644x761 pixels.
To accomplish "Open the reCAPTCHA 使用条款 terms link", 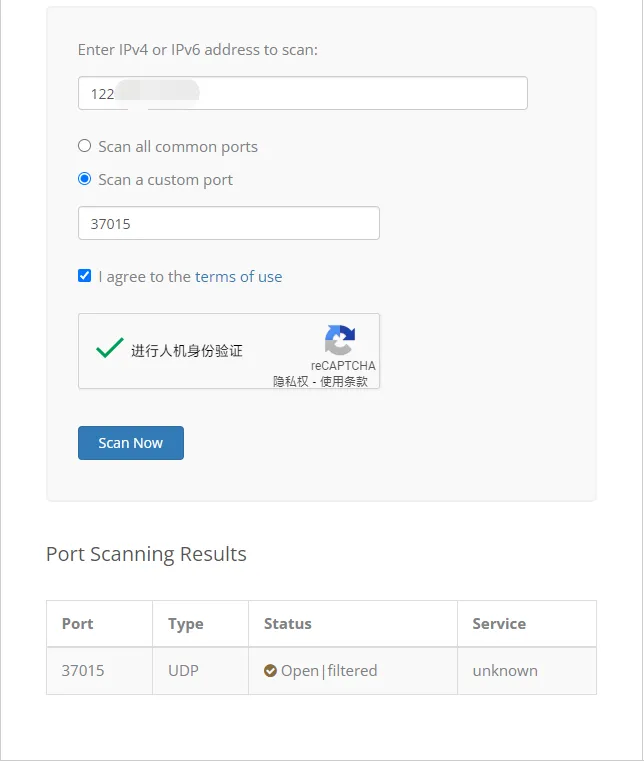I will [344, 381].
